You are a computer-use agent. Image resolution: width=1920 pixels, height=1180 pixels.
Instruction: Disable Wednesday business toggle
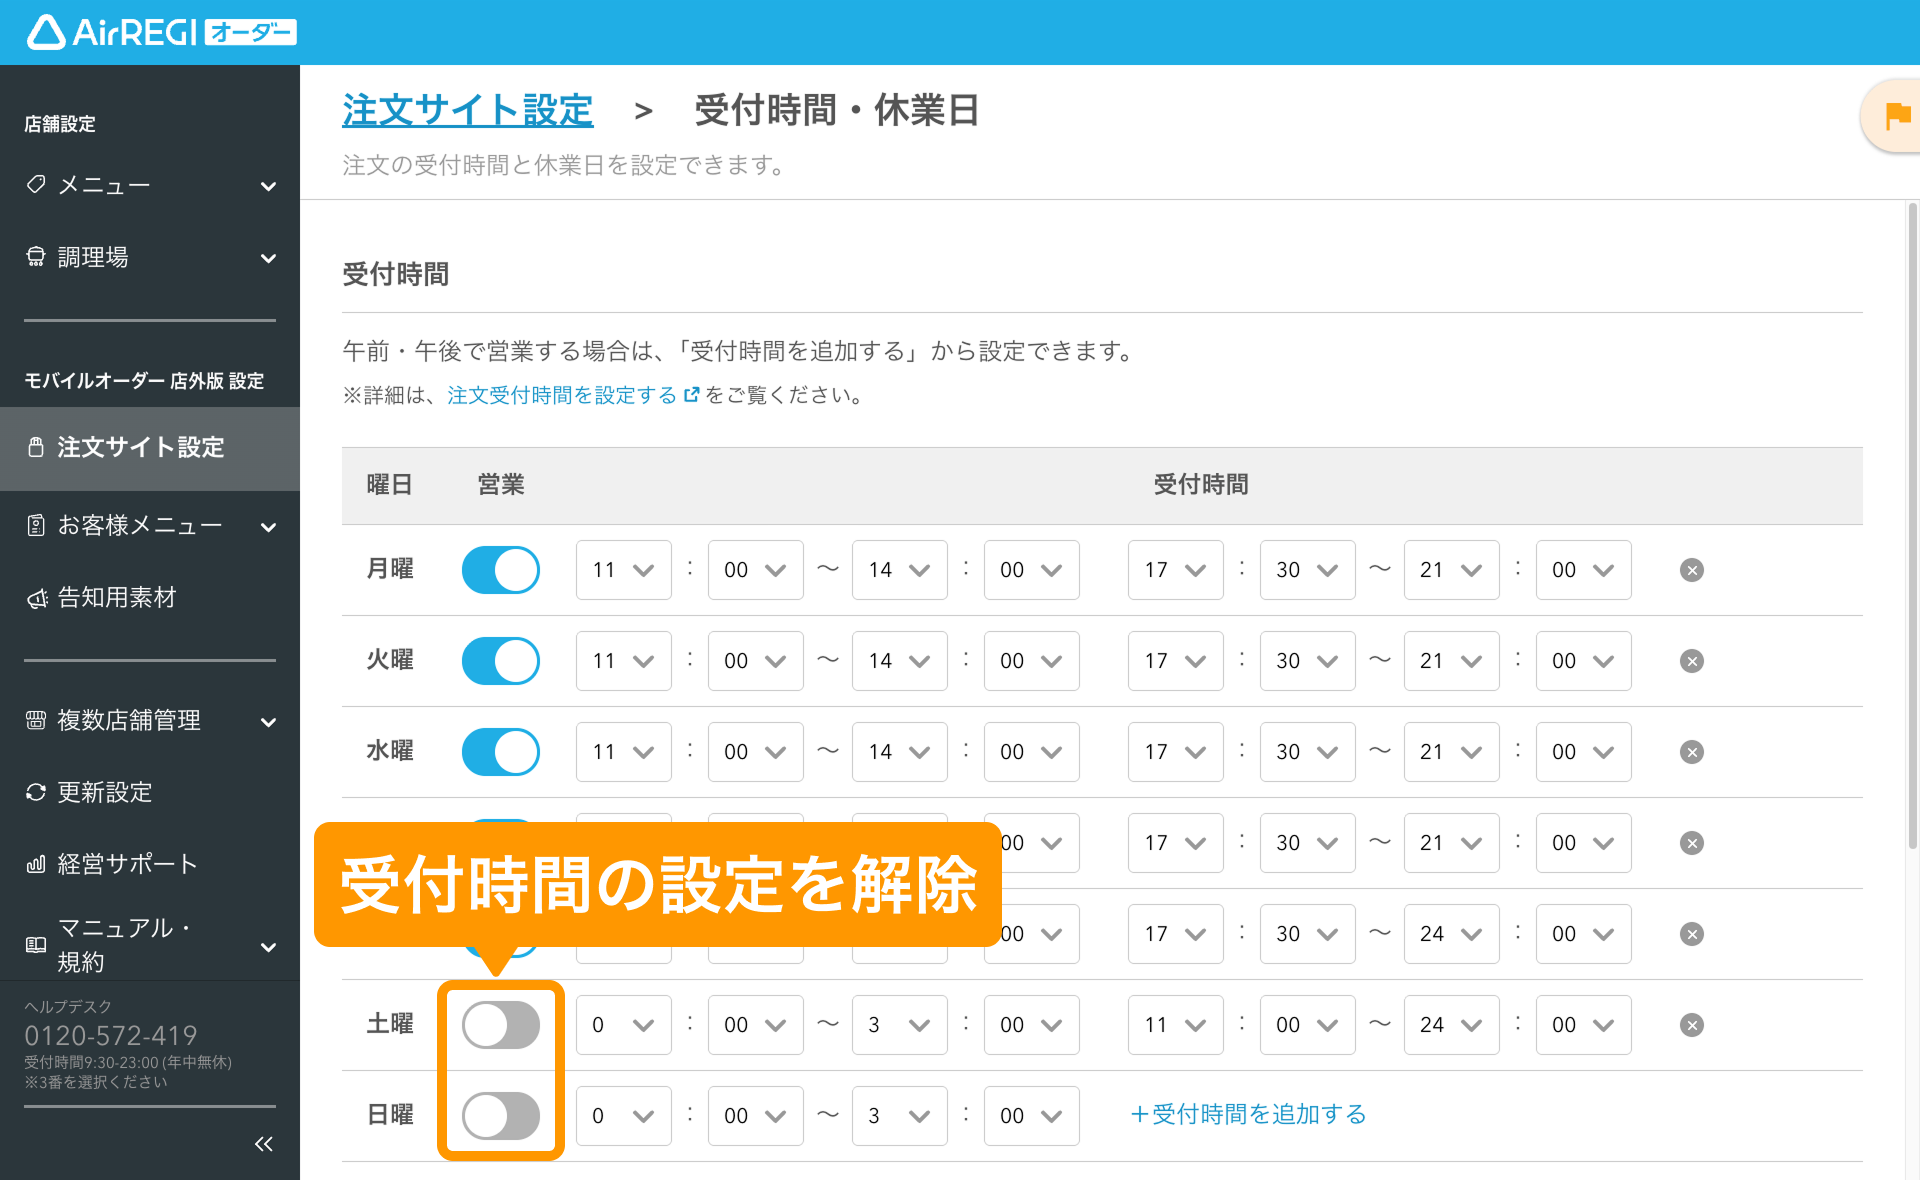501,752
